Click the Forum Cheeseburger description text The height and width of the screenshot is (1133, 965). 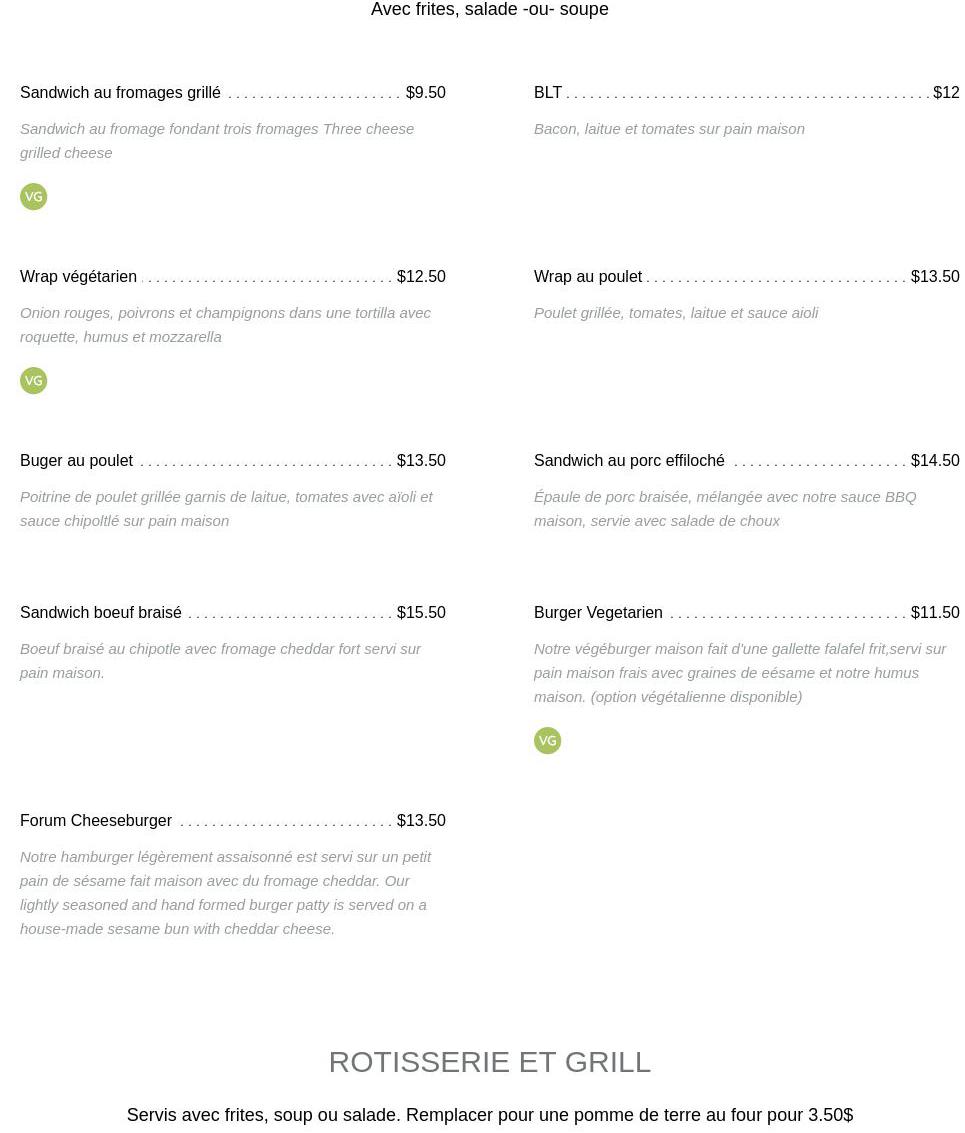tap(225, 892)
